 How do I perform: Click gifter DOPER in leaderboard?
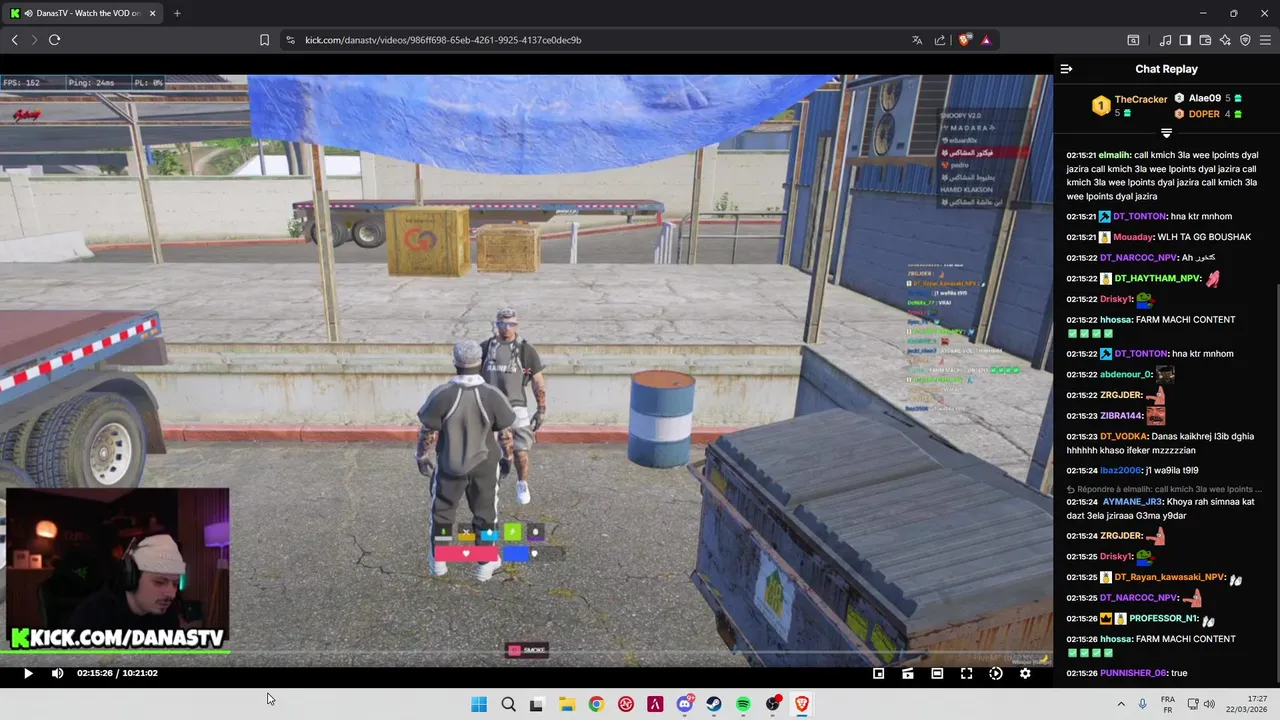1204,114
